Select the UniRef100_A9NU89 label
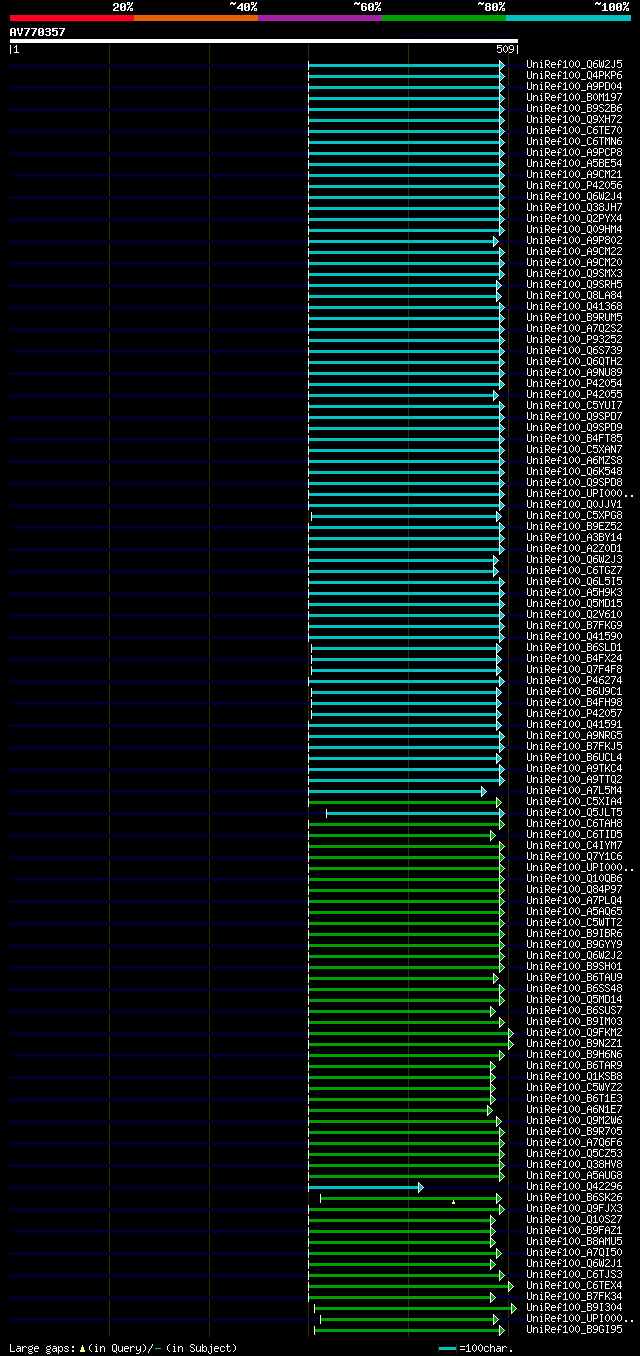This screenshot has height=1356, width=640. coord(574,373)
